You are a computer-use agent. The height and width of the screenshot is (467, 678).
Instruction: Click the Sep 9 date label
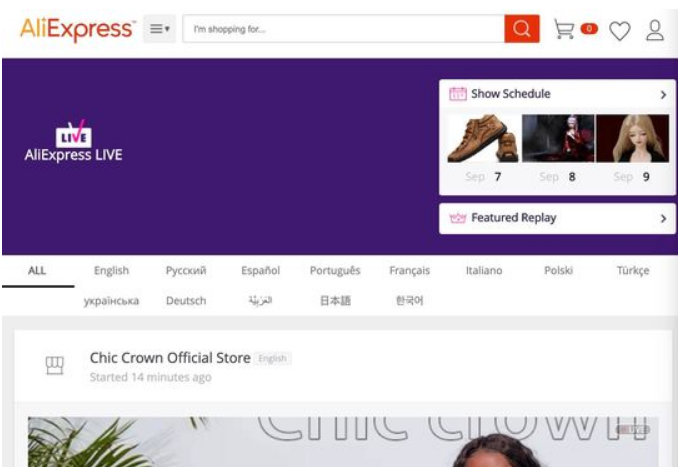point(632,177)
